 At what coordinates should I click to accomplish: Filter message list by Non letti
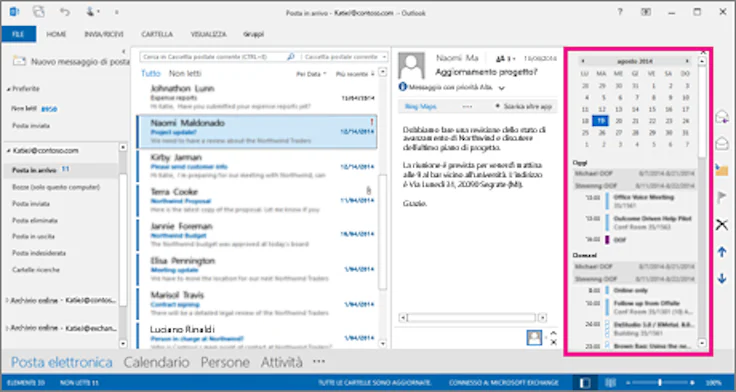click(185, 73)
